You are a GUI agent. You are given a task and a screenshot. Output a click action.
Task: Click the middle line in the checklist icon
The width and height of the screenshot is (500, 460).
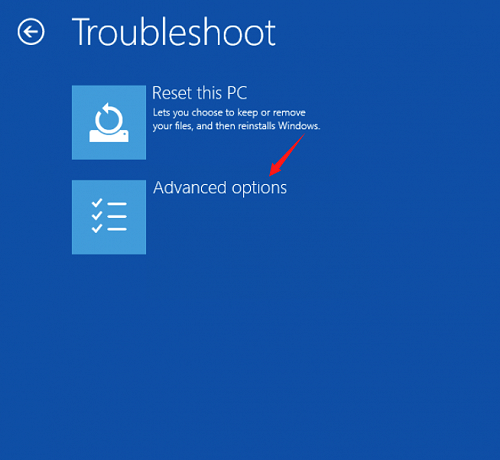pyautogui.click(x=117, y=217)
